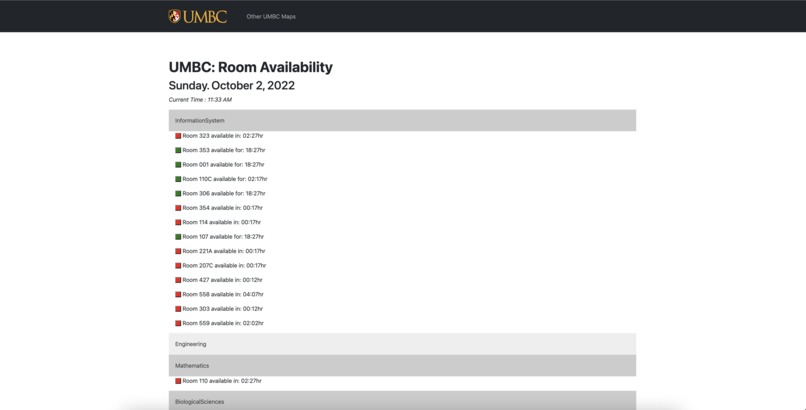Click the red status square for Room 559
The width and height of the screenshot is (806, 410).
click(178, 323)
